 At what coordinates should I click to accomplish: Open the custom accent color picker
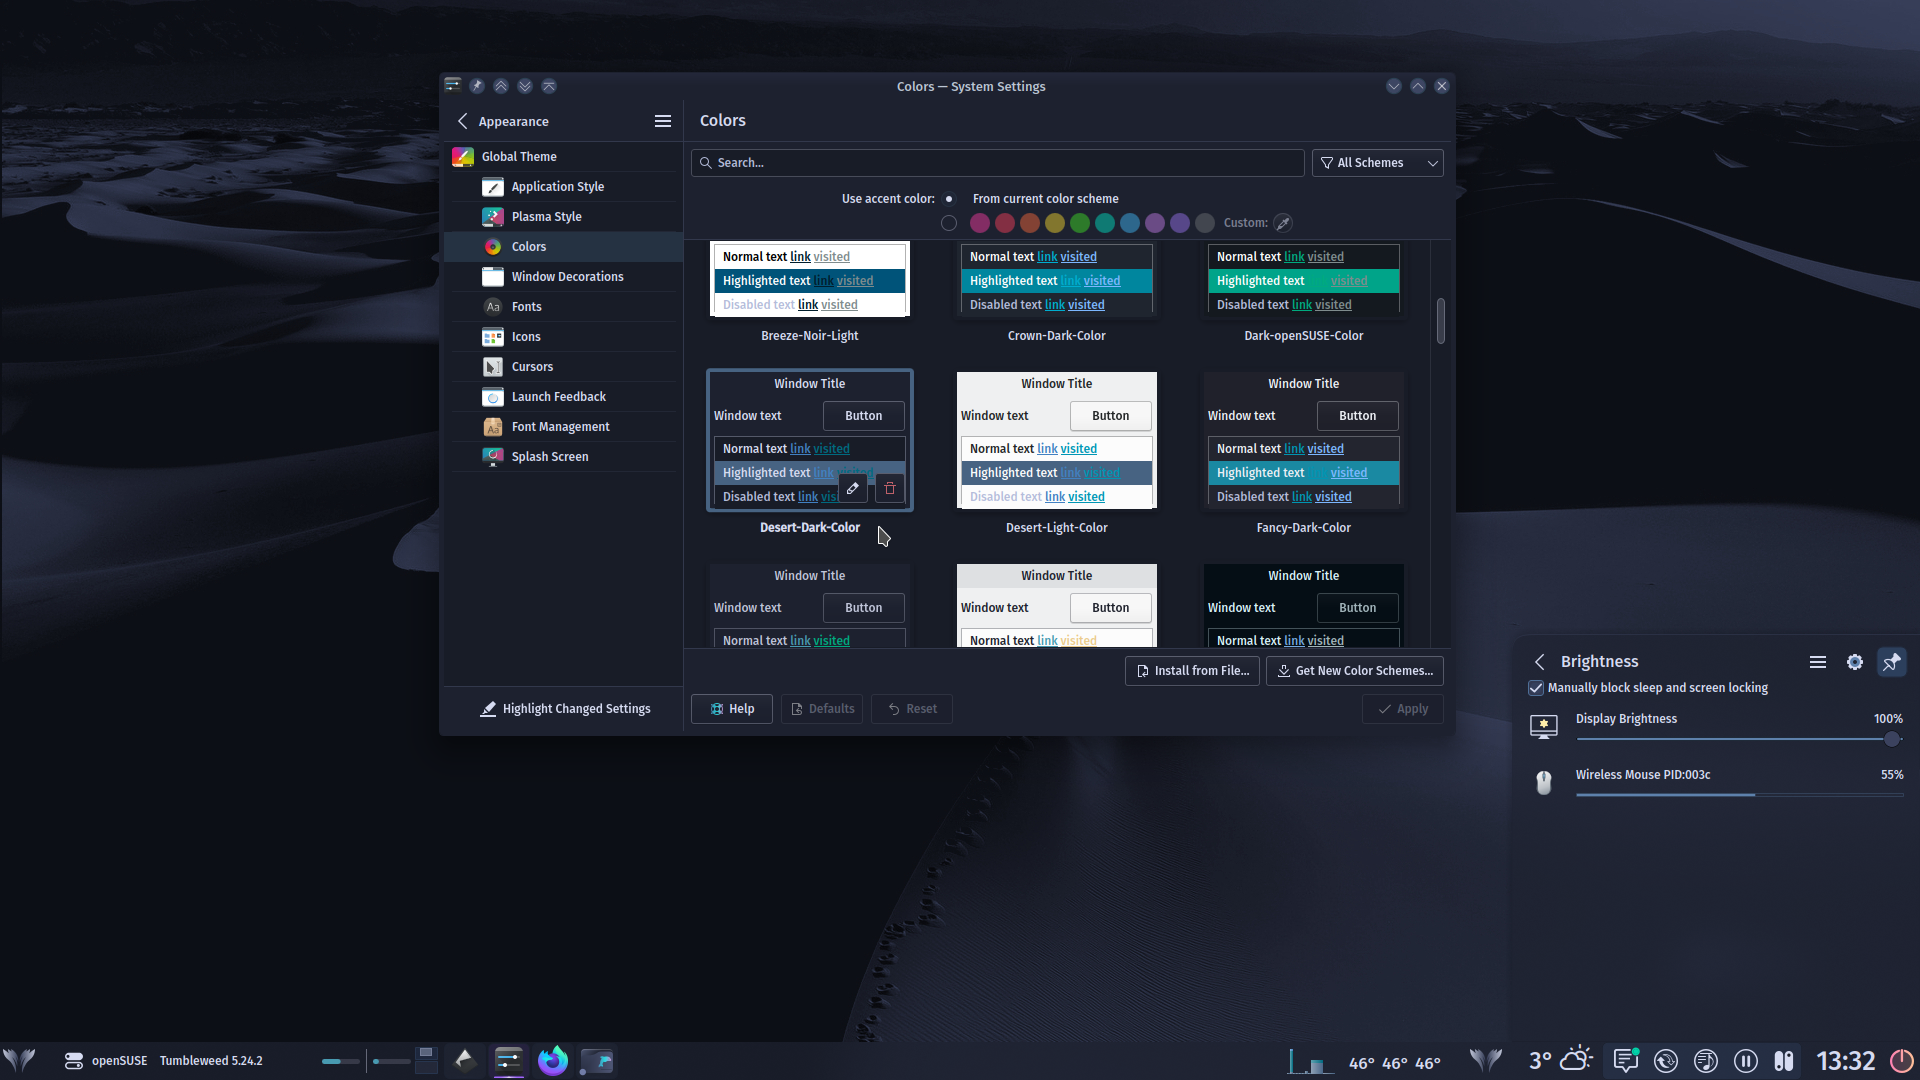tap(1283, 223)
